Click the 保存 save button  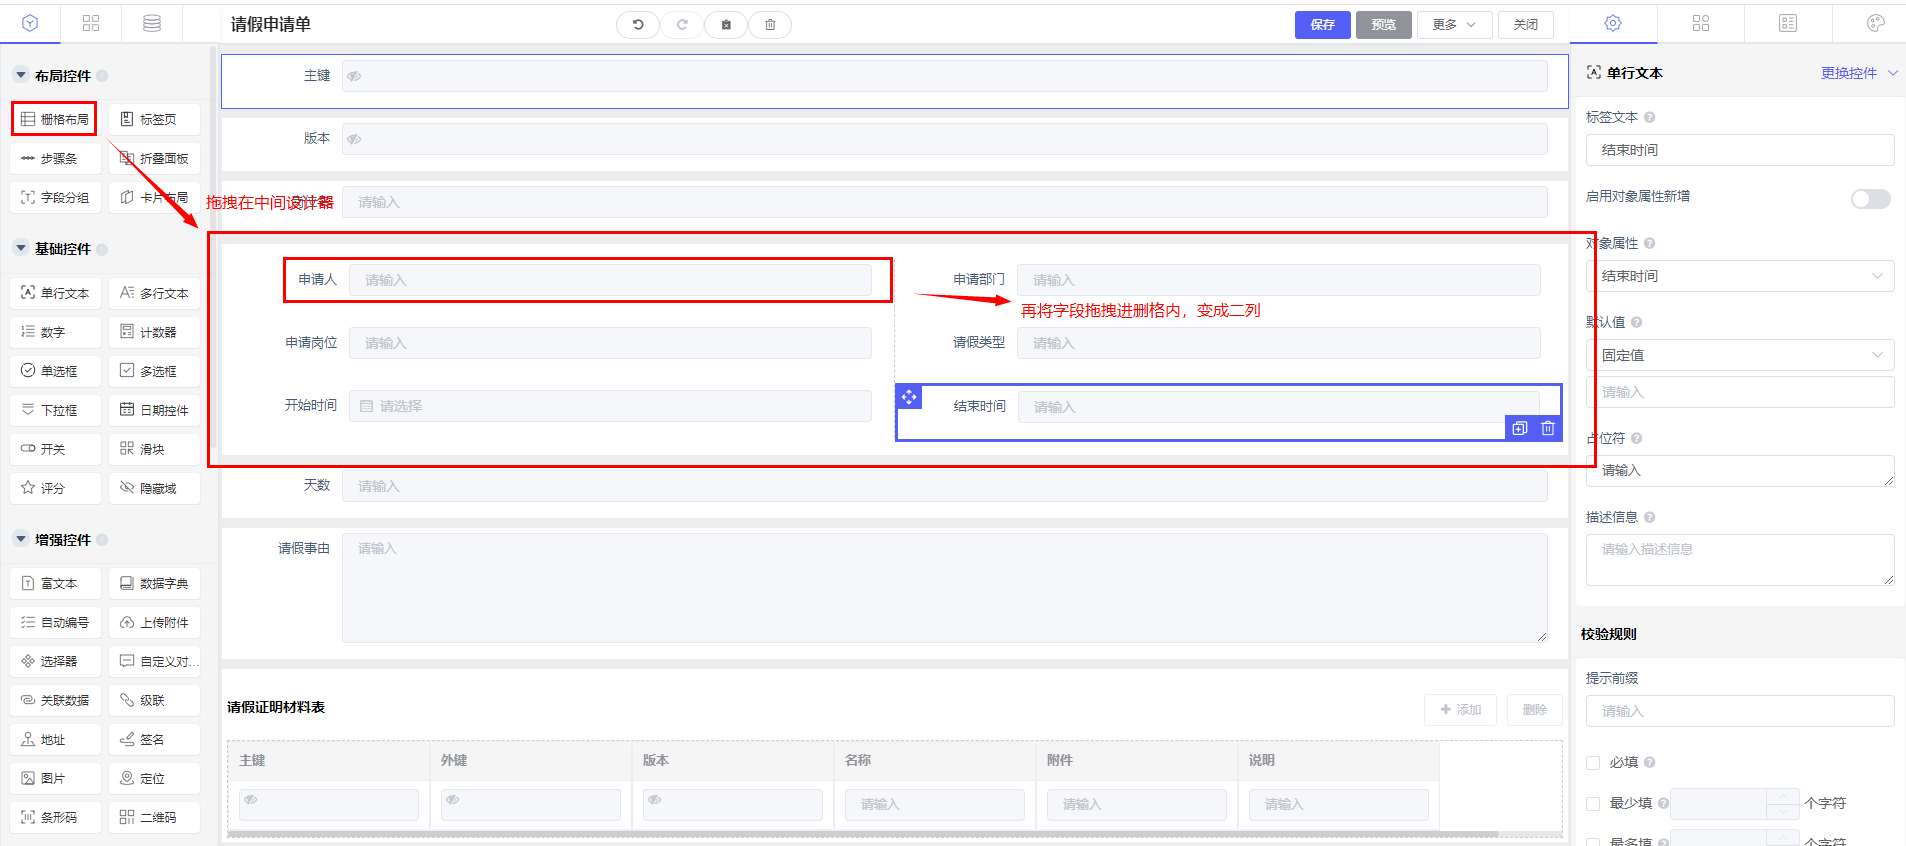point(1322,25)
